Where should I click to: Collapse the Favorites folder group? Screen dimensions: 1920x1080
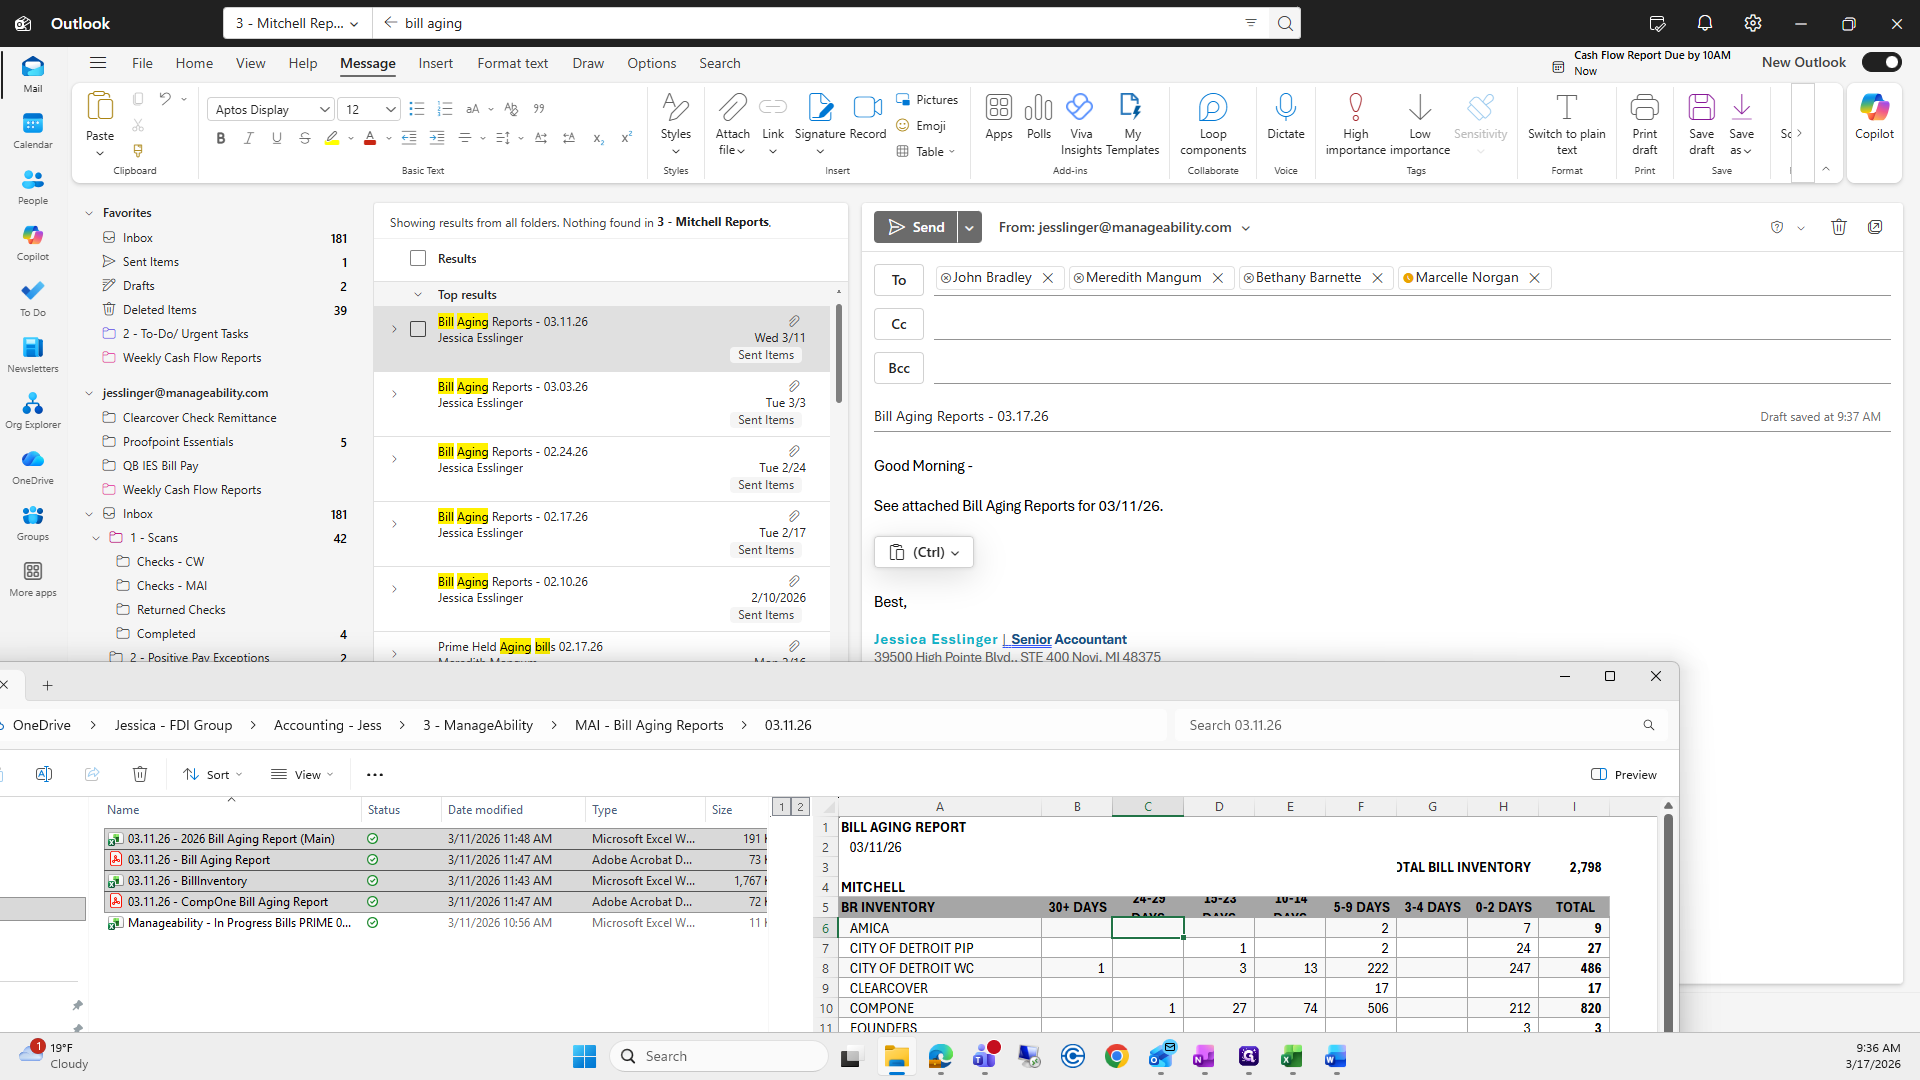pos(89,213)
